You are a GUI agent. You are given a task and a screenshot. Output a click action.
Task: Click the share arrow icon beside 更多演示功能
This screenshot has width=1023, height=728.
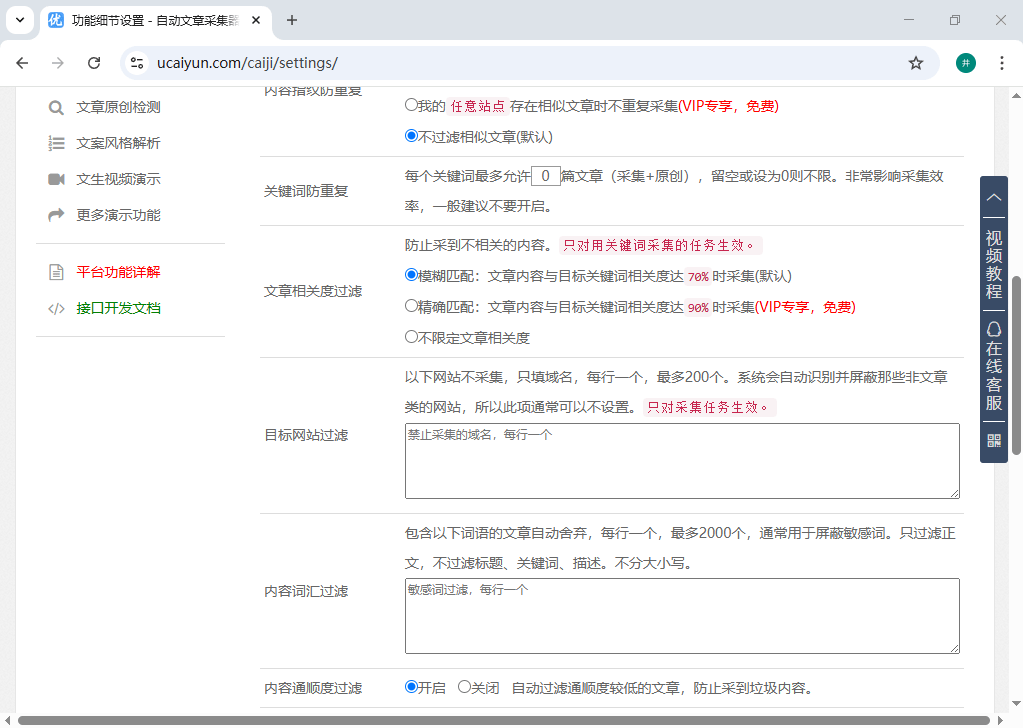(56, 215)
